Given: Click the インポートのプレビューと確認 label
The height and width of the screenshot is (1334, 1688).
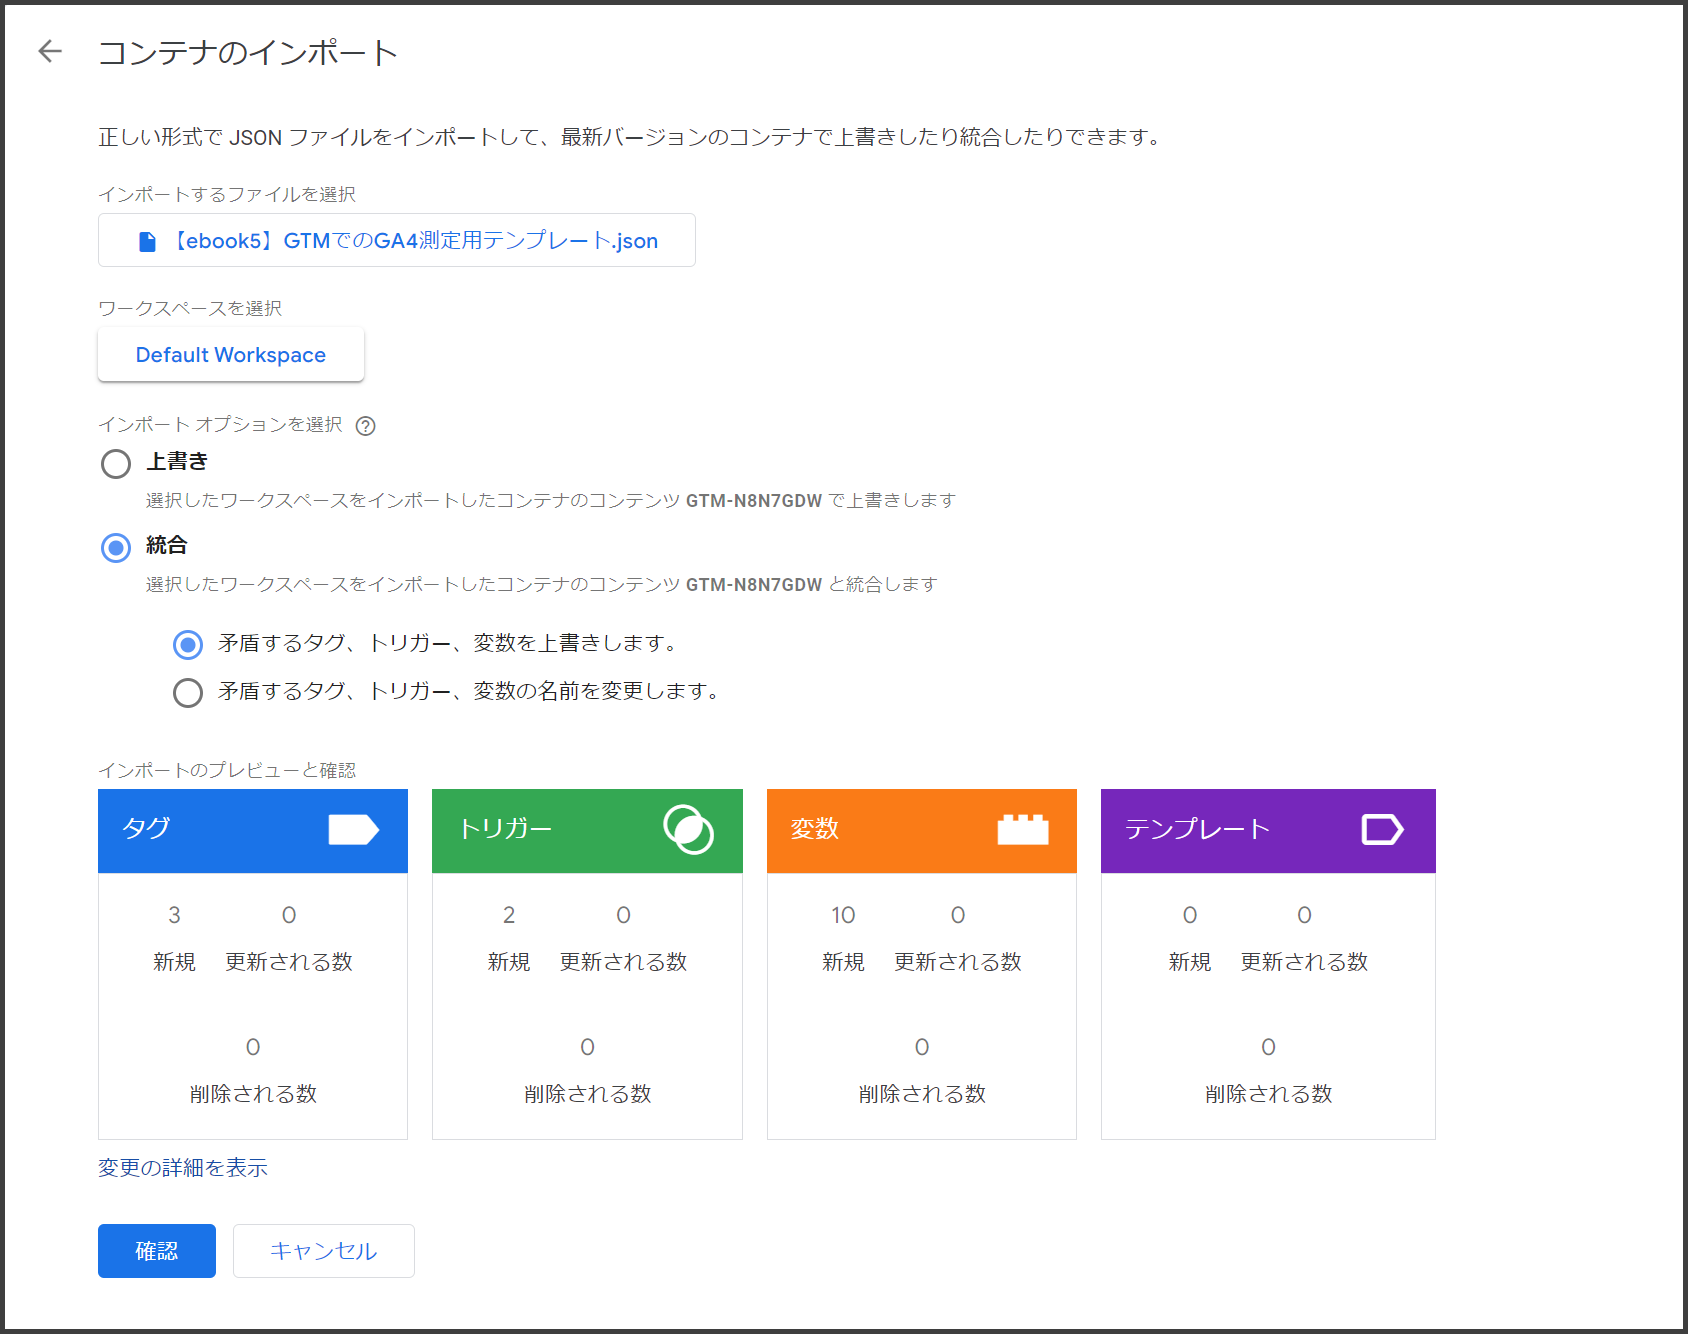Looking at the screenshot, I should pos(227,770).
